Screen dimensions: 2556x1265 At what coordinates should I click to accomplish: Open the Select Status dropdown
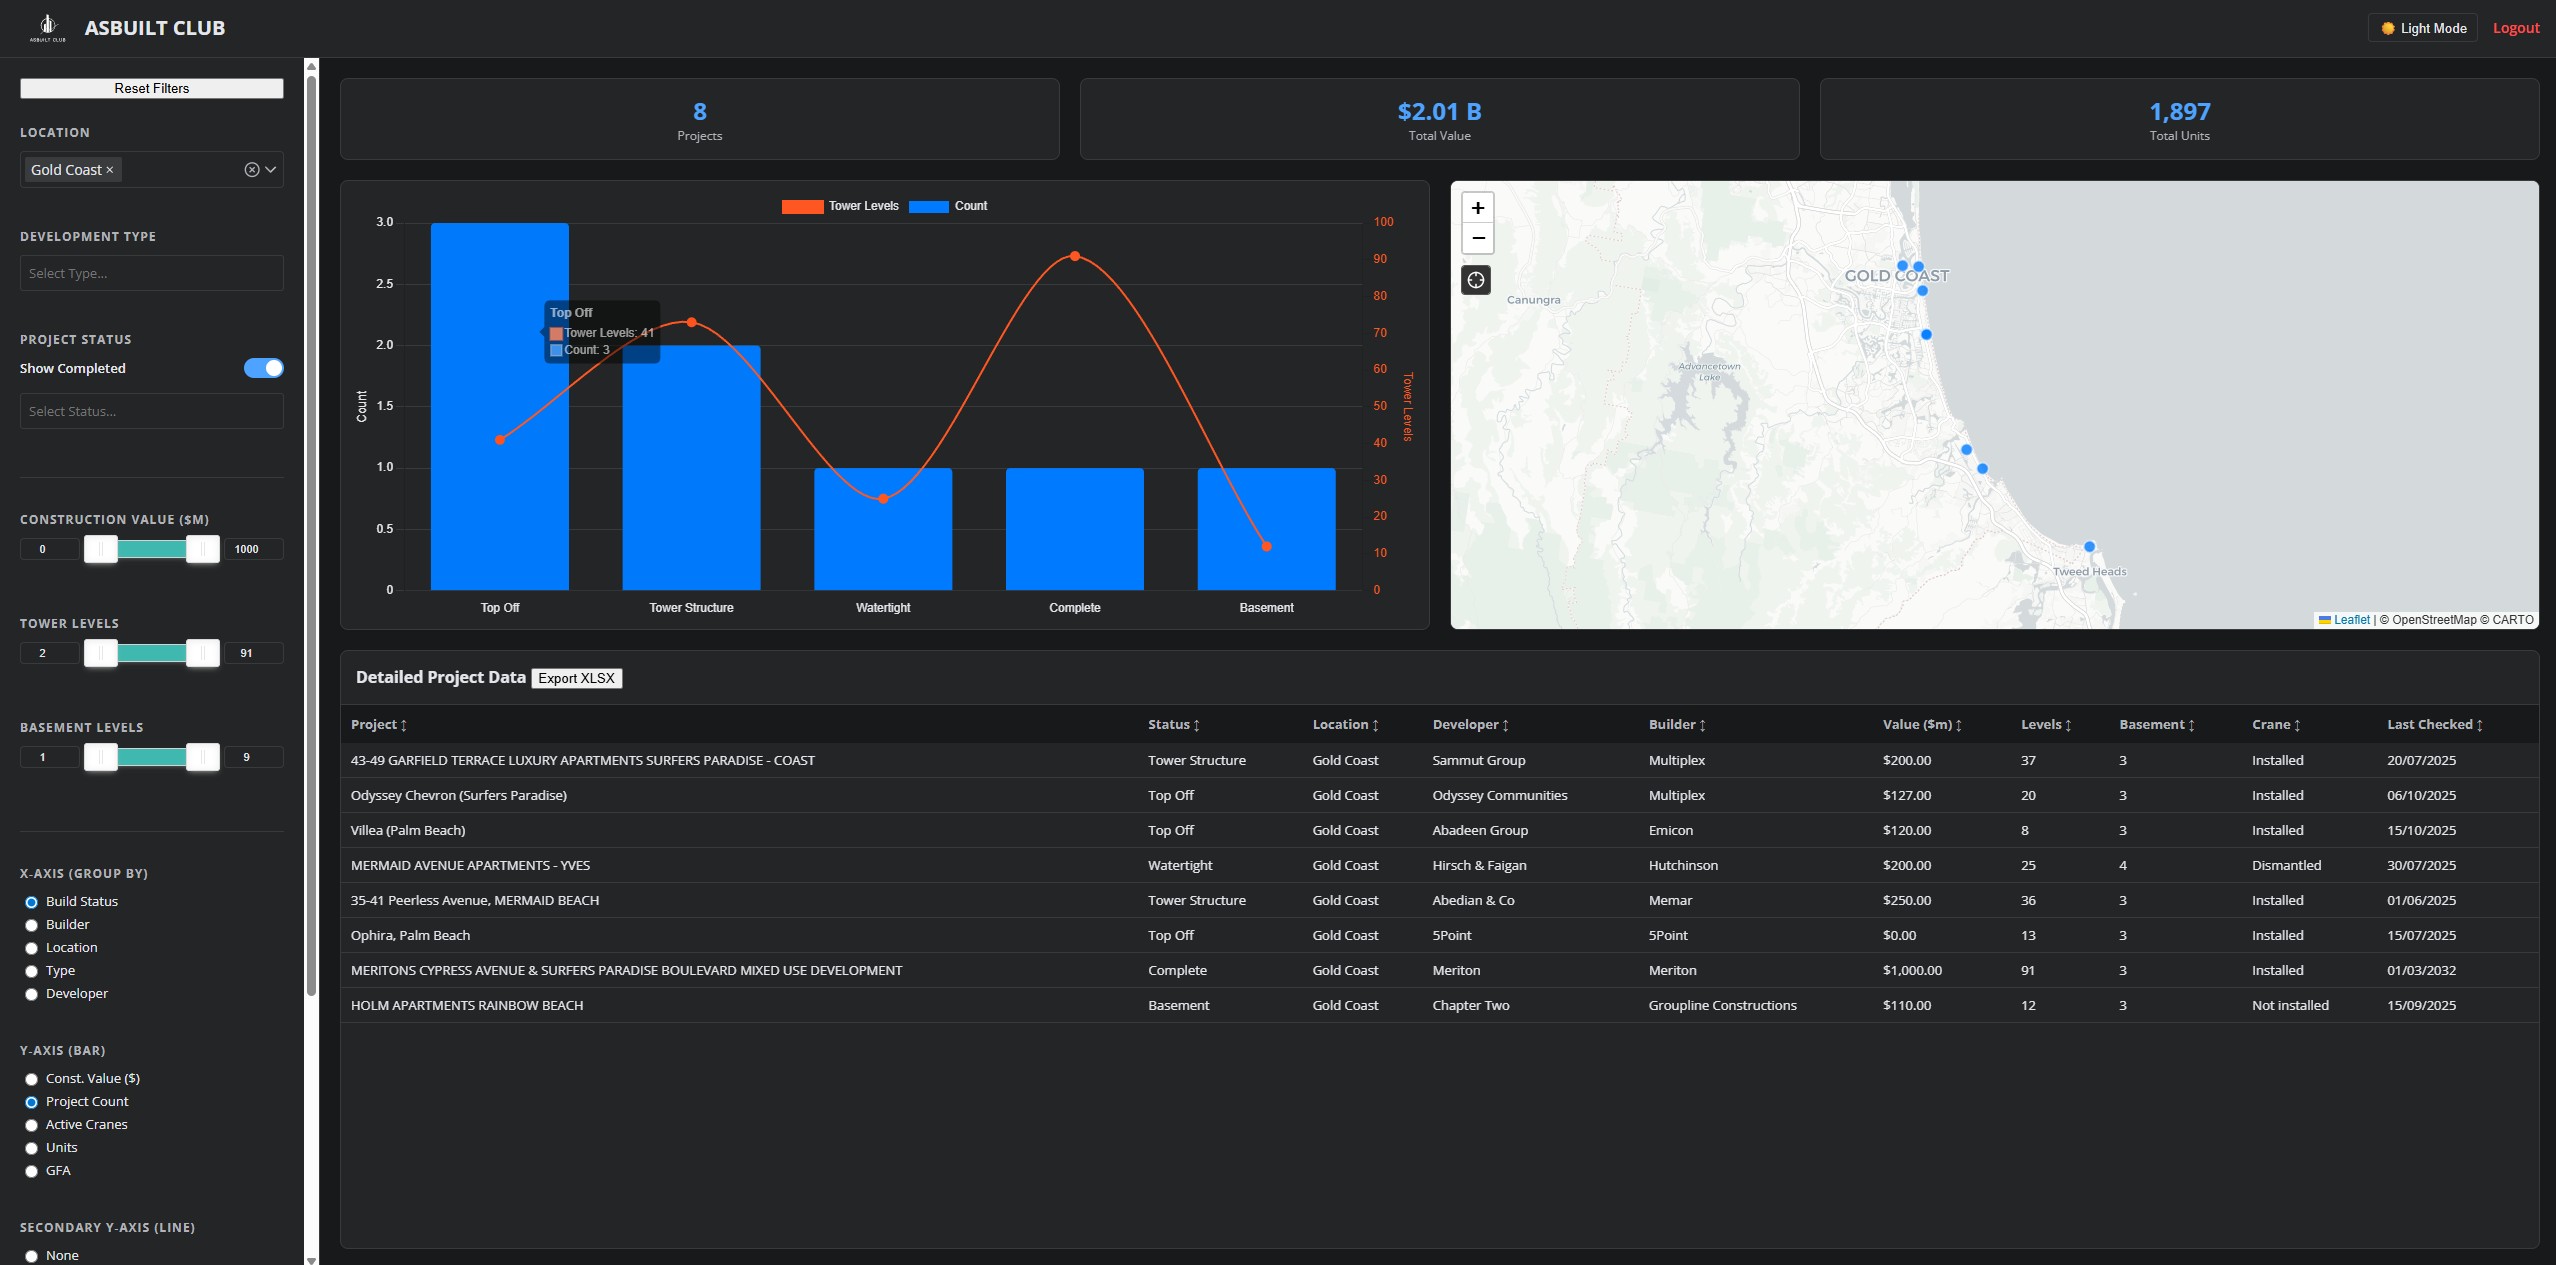click(152, 411)
